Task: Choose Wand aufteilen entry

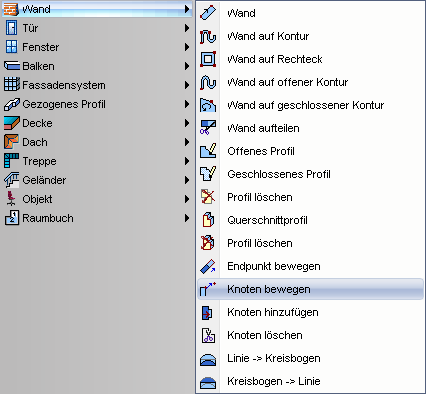Action: coord(310,128)
